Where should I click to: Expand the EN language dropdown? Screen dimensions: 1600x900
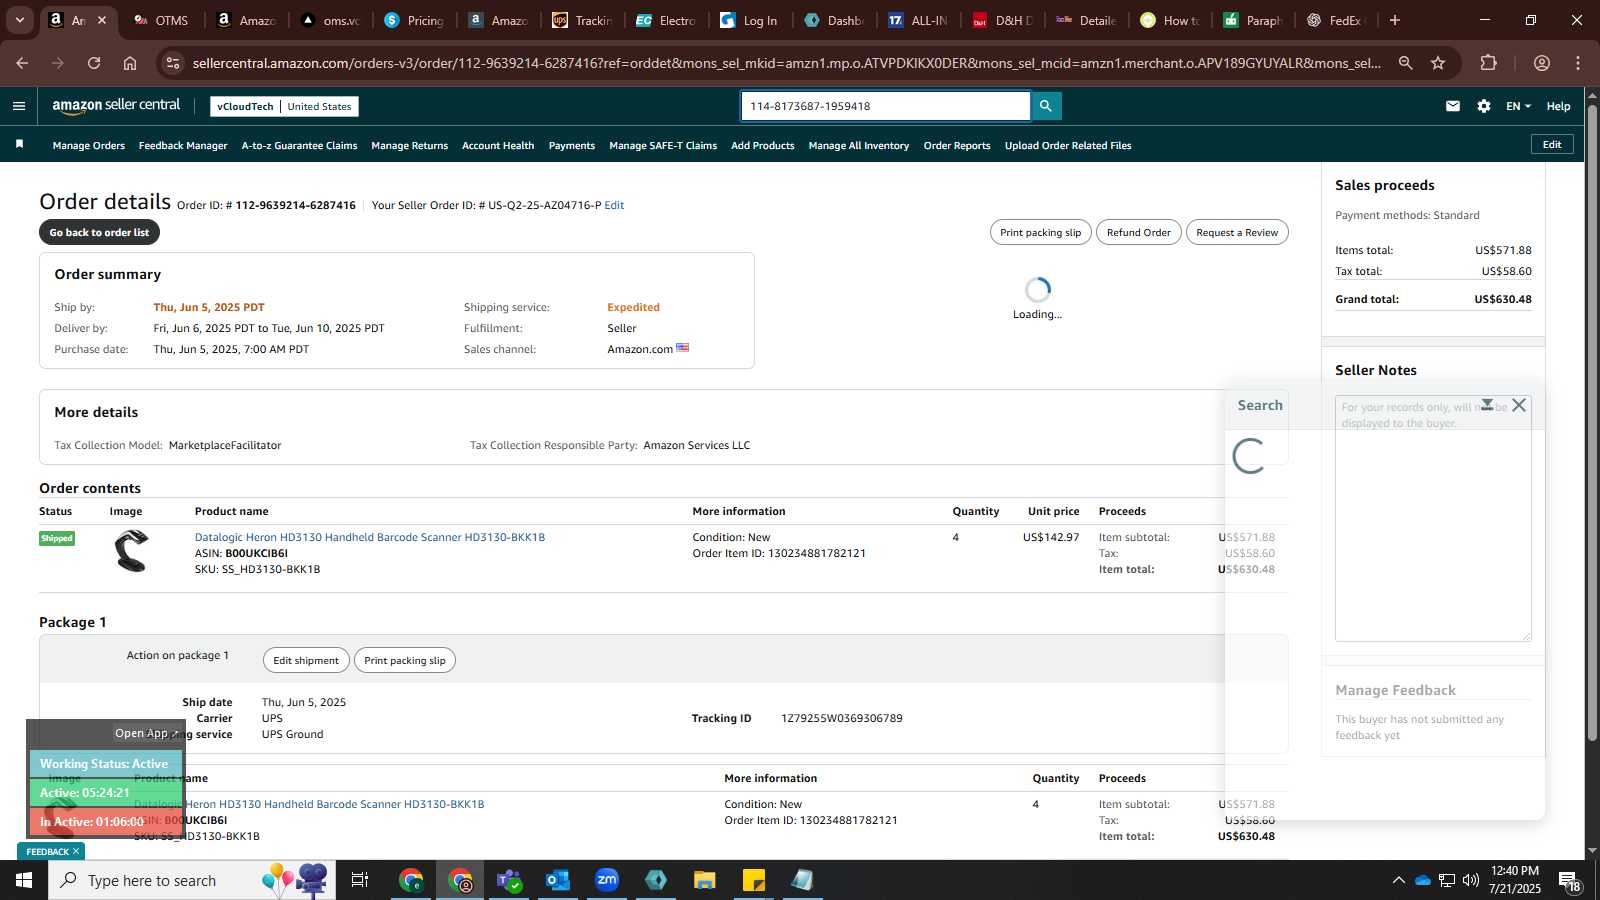tap(1518, 106)
